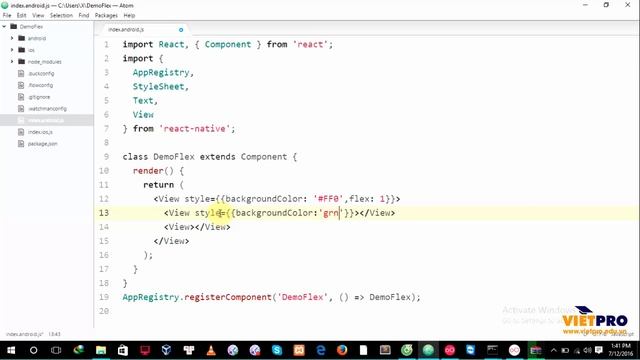Collapse the DemoFlex project root folder
This screenshot has height=360, width=640.
pos(4,27)
